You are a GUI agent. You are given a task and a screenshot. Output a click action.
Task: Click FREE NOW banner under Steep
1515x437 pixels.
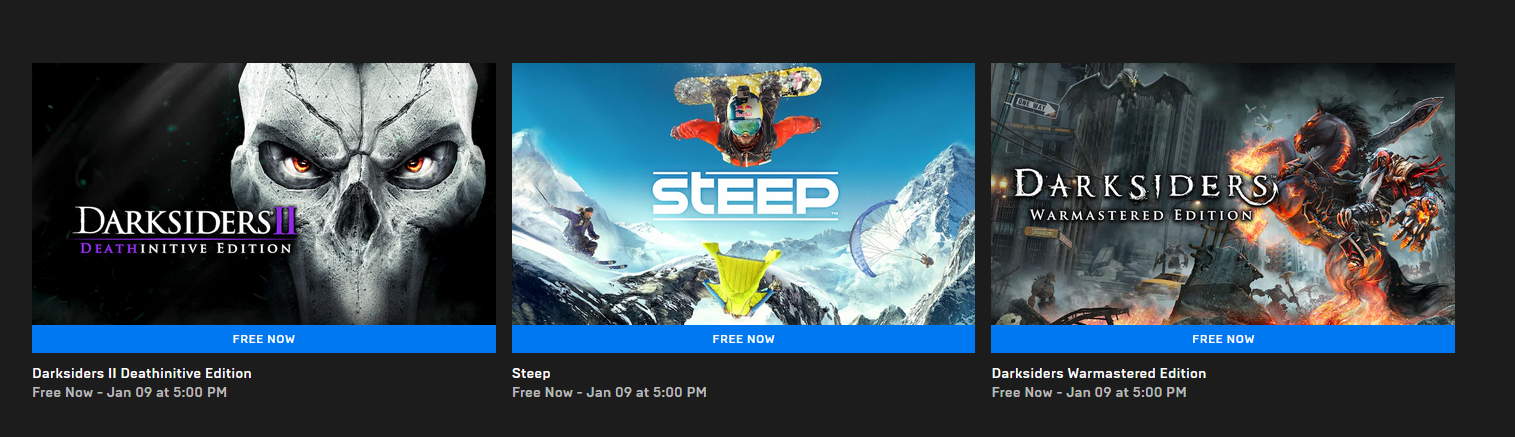coord(743,339)
